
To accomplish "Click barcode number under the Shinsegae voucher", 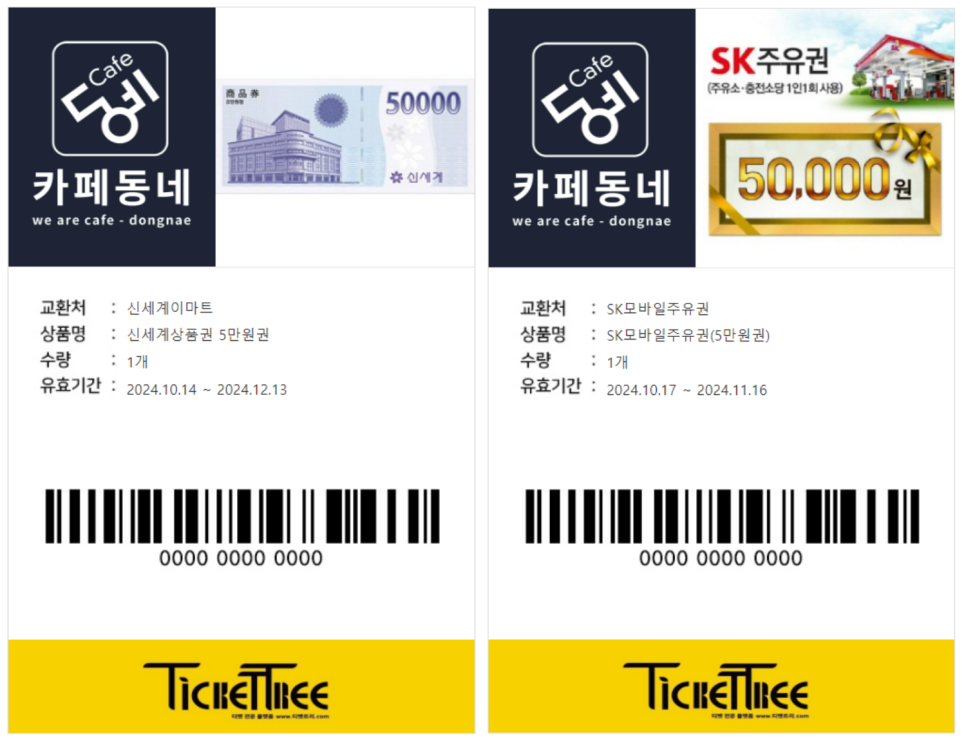I will (241, 559).
